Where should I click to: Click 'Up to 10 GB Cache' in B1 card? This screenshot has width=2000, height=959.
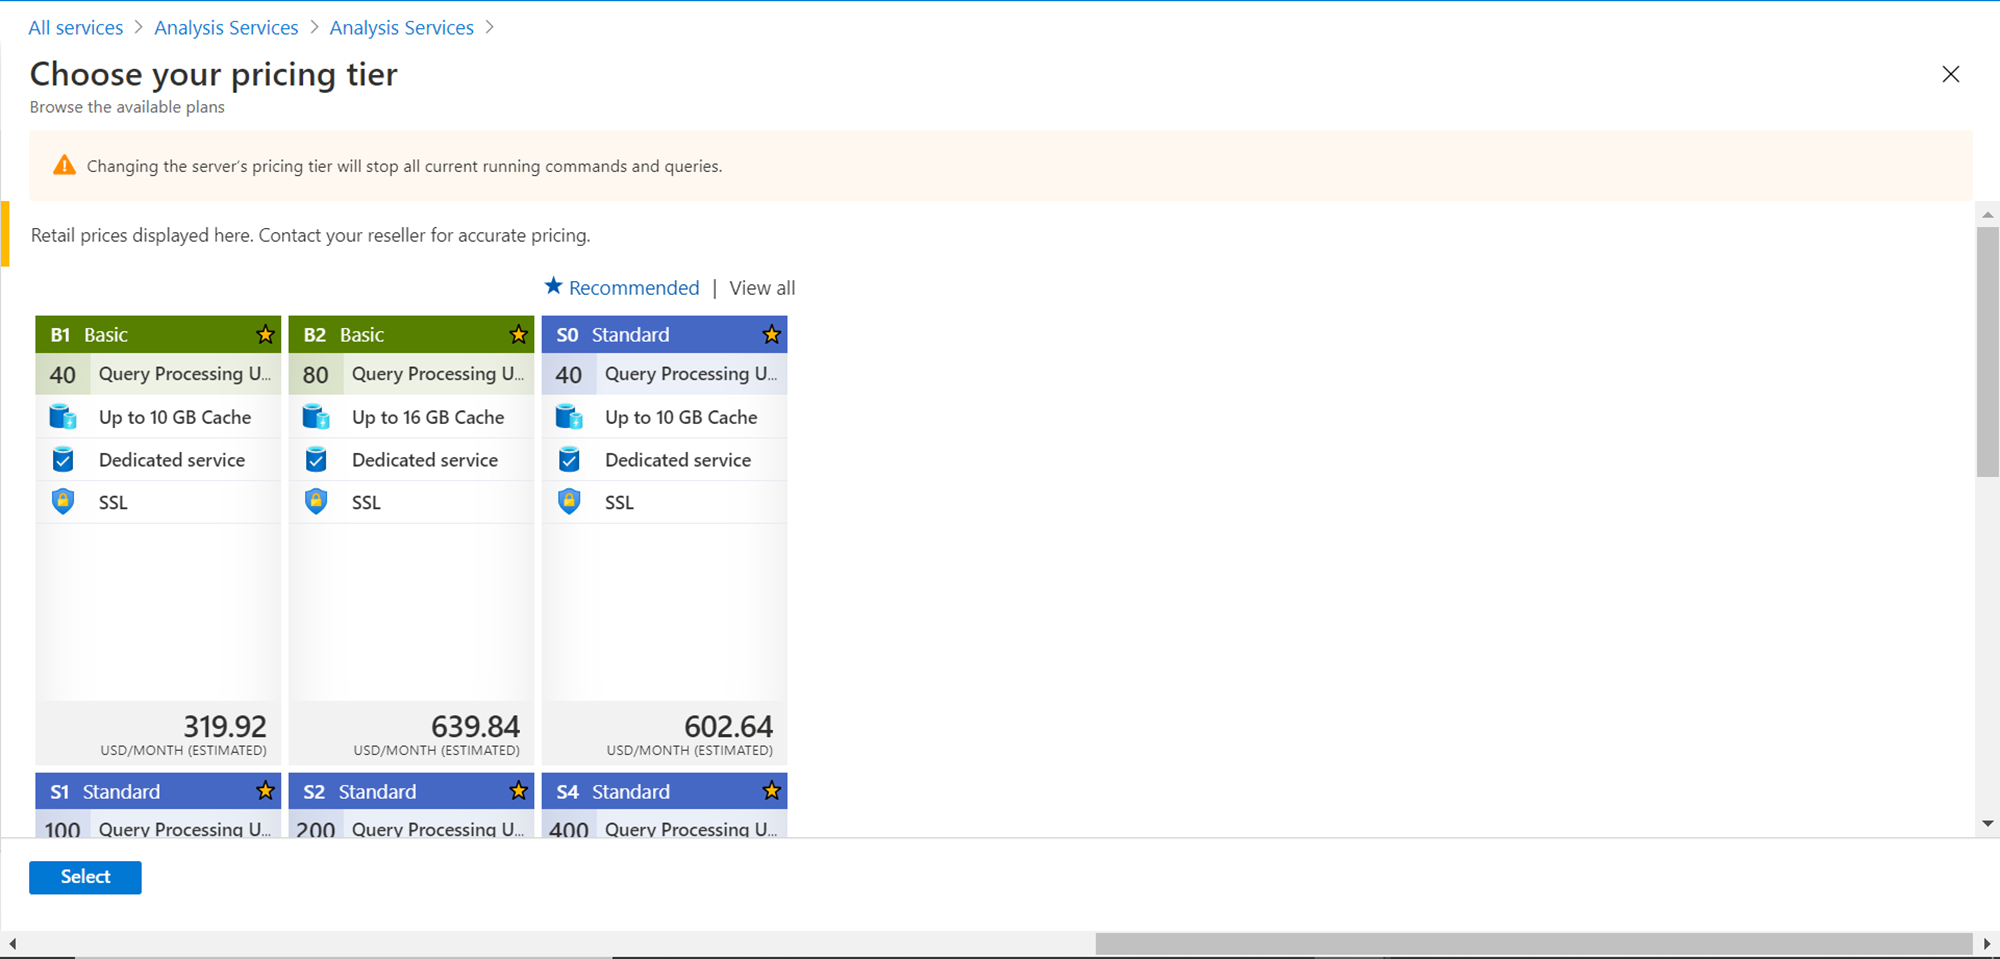(x=175, y=417)
